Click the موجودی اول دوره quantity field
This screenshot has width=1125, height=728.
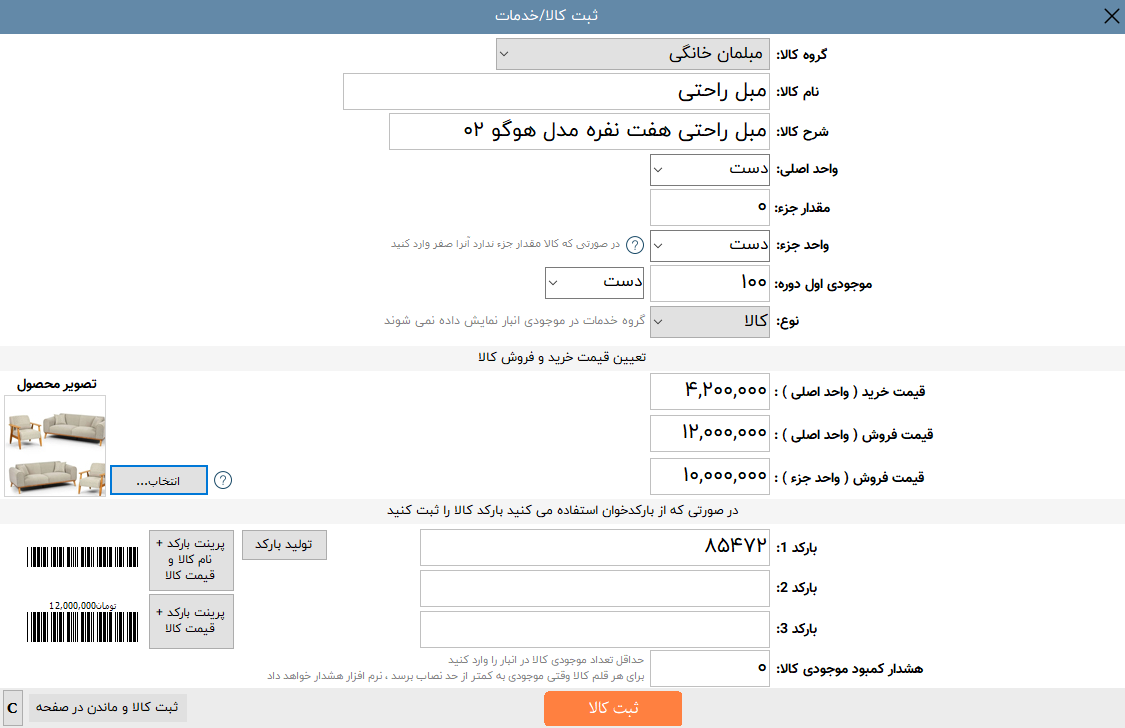coord(710,283)
